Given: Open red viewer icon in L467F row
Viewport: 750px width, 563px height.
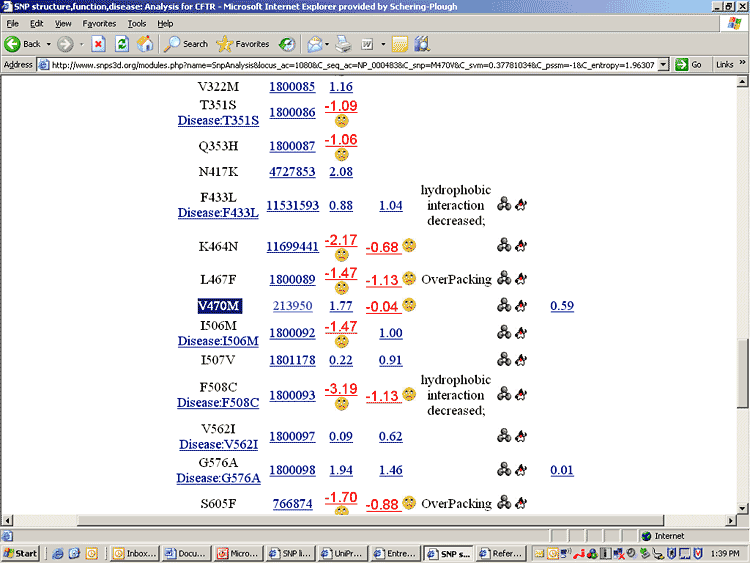Looking at the screenshot, I should tap(521, 278).
